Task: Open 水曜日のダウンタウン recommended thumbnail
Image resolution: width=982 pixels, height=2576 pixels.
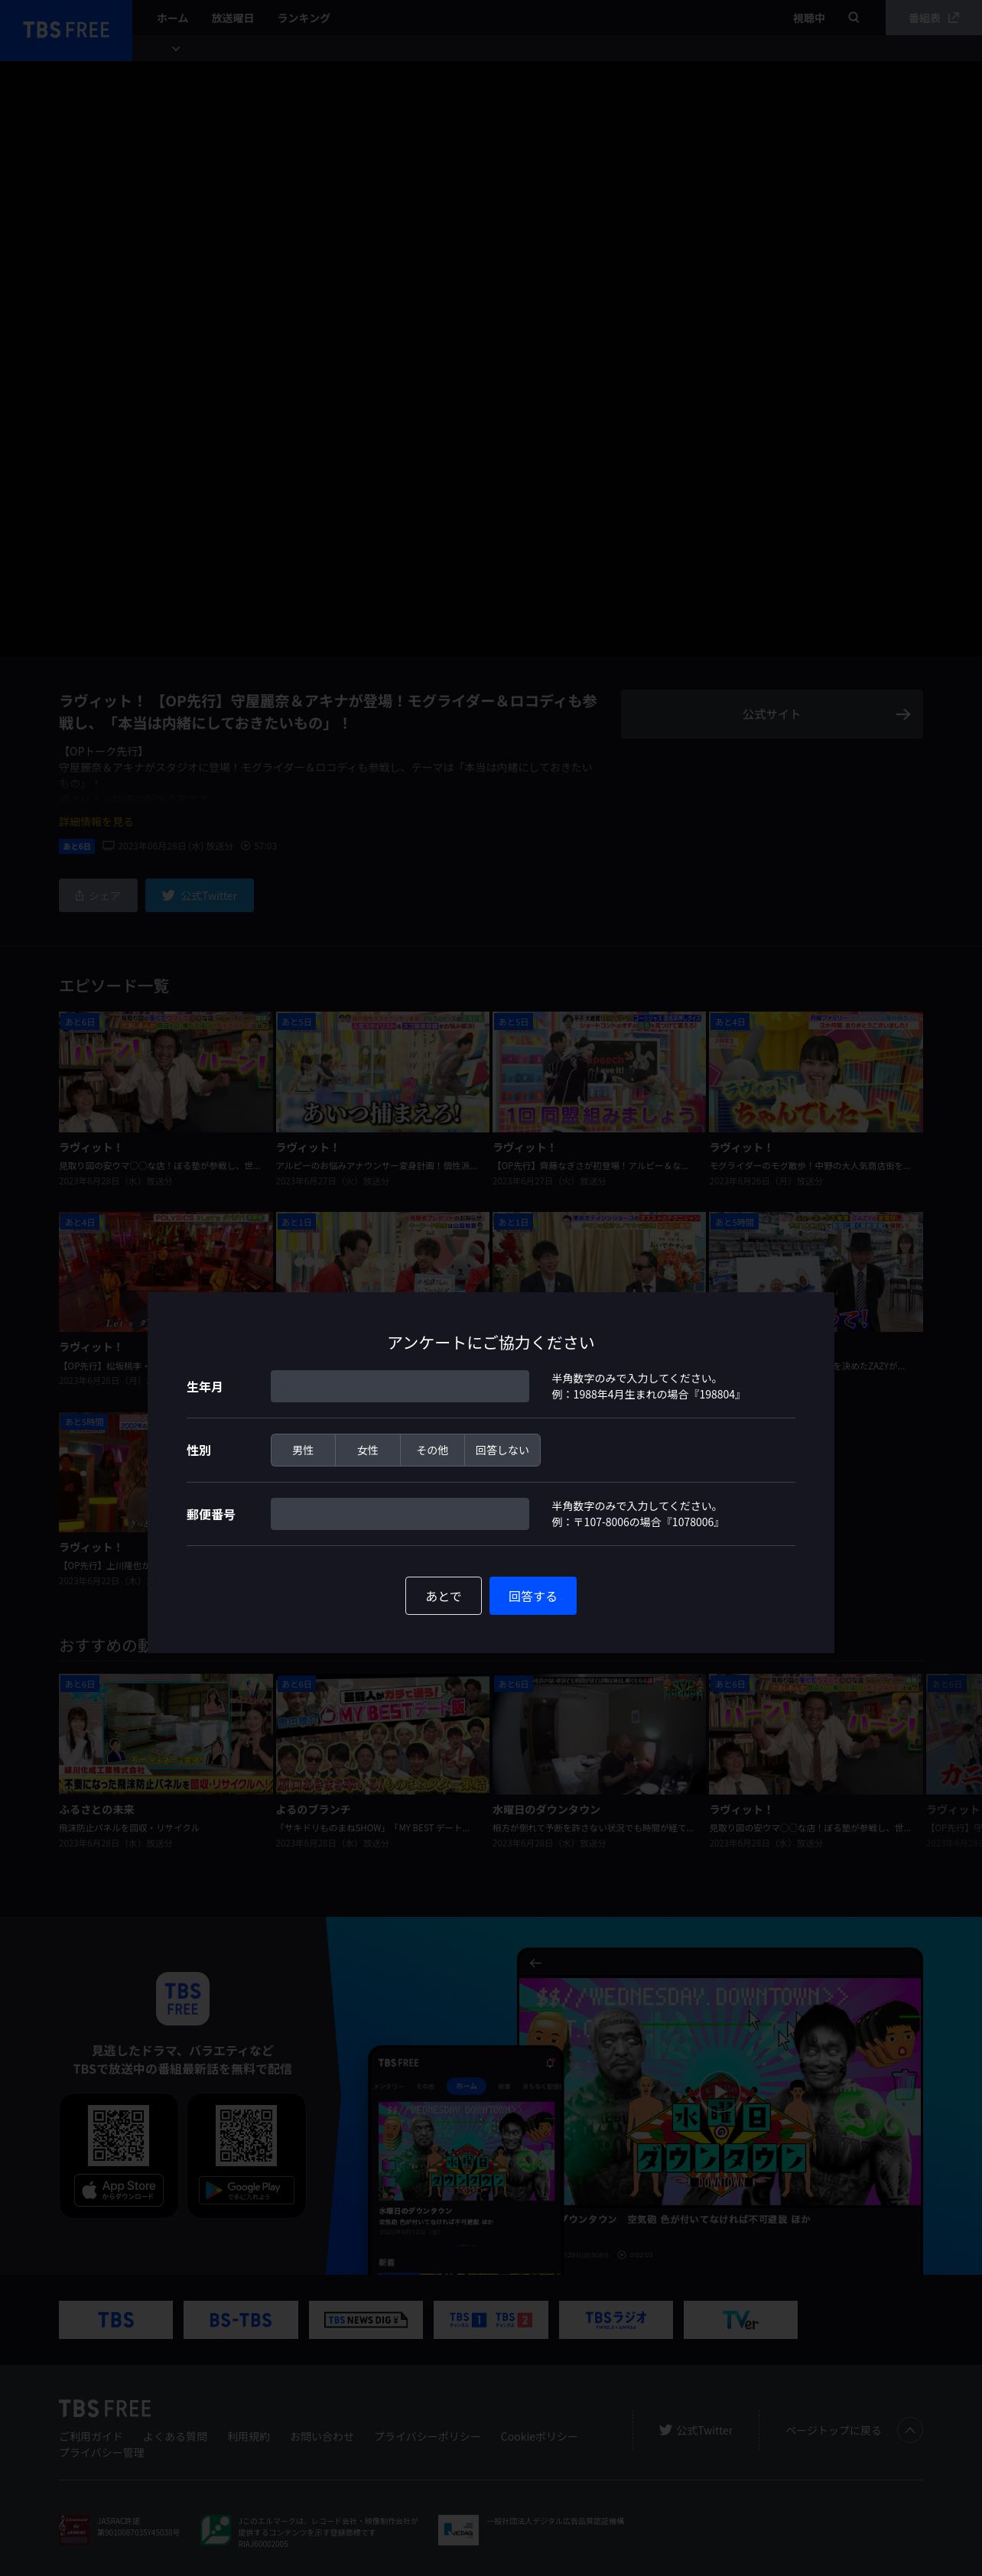Action: [599, 1734]
